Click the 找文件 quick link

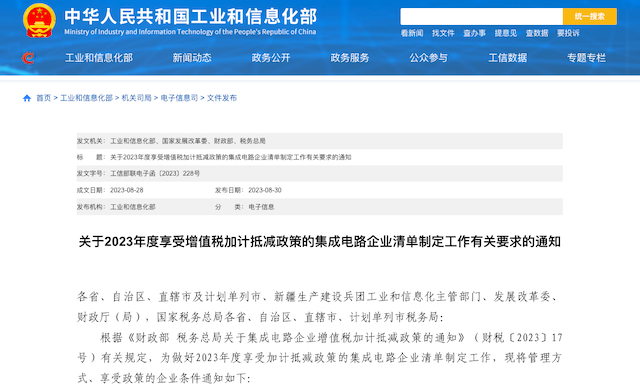pyautogui.click(x=443, y=33)
